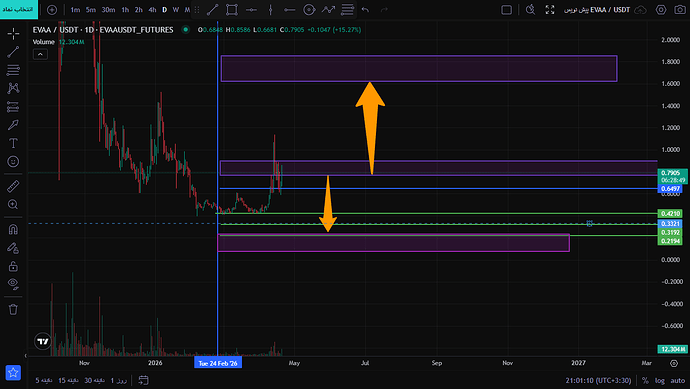This screenshot has width=690, height=389.
Task: Click the add symbol plus icon
Action: [52, 10]
